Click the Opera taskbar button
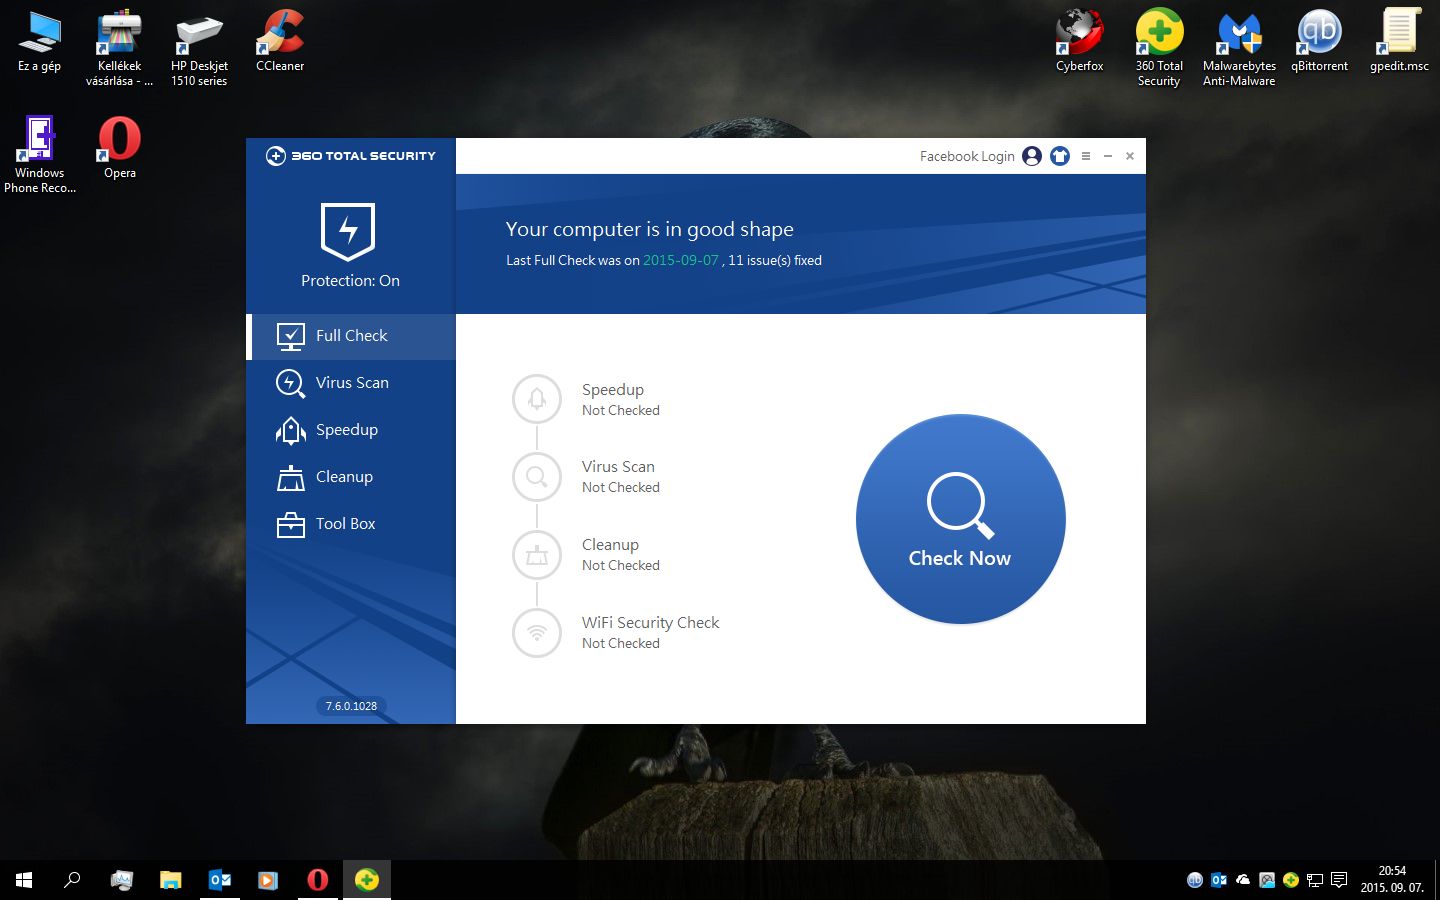The width and height of the screenshot is (1440, 900). [x=318, y=880]
